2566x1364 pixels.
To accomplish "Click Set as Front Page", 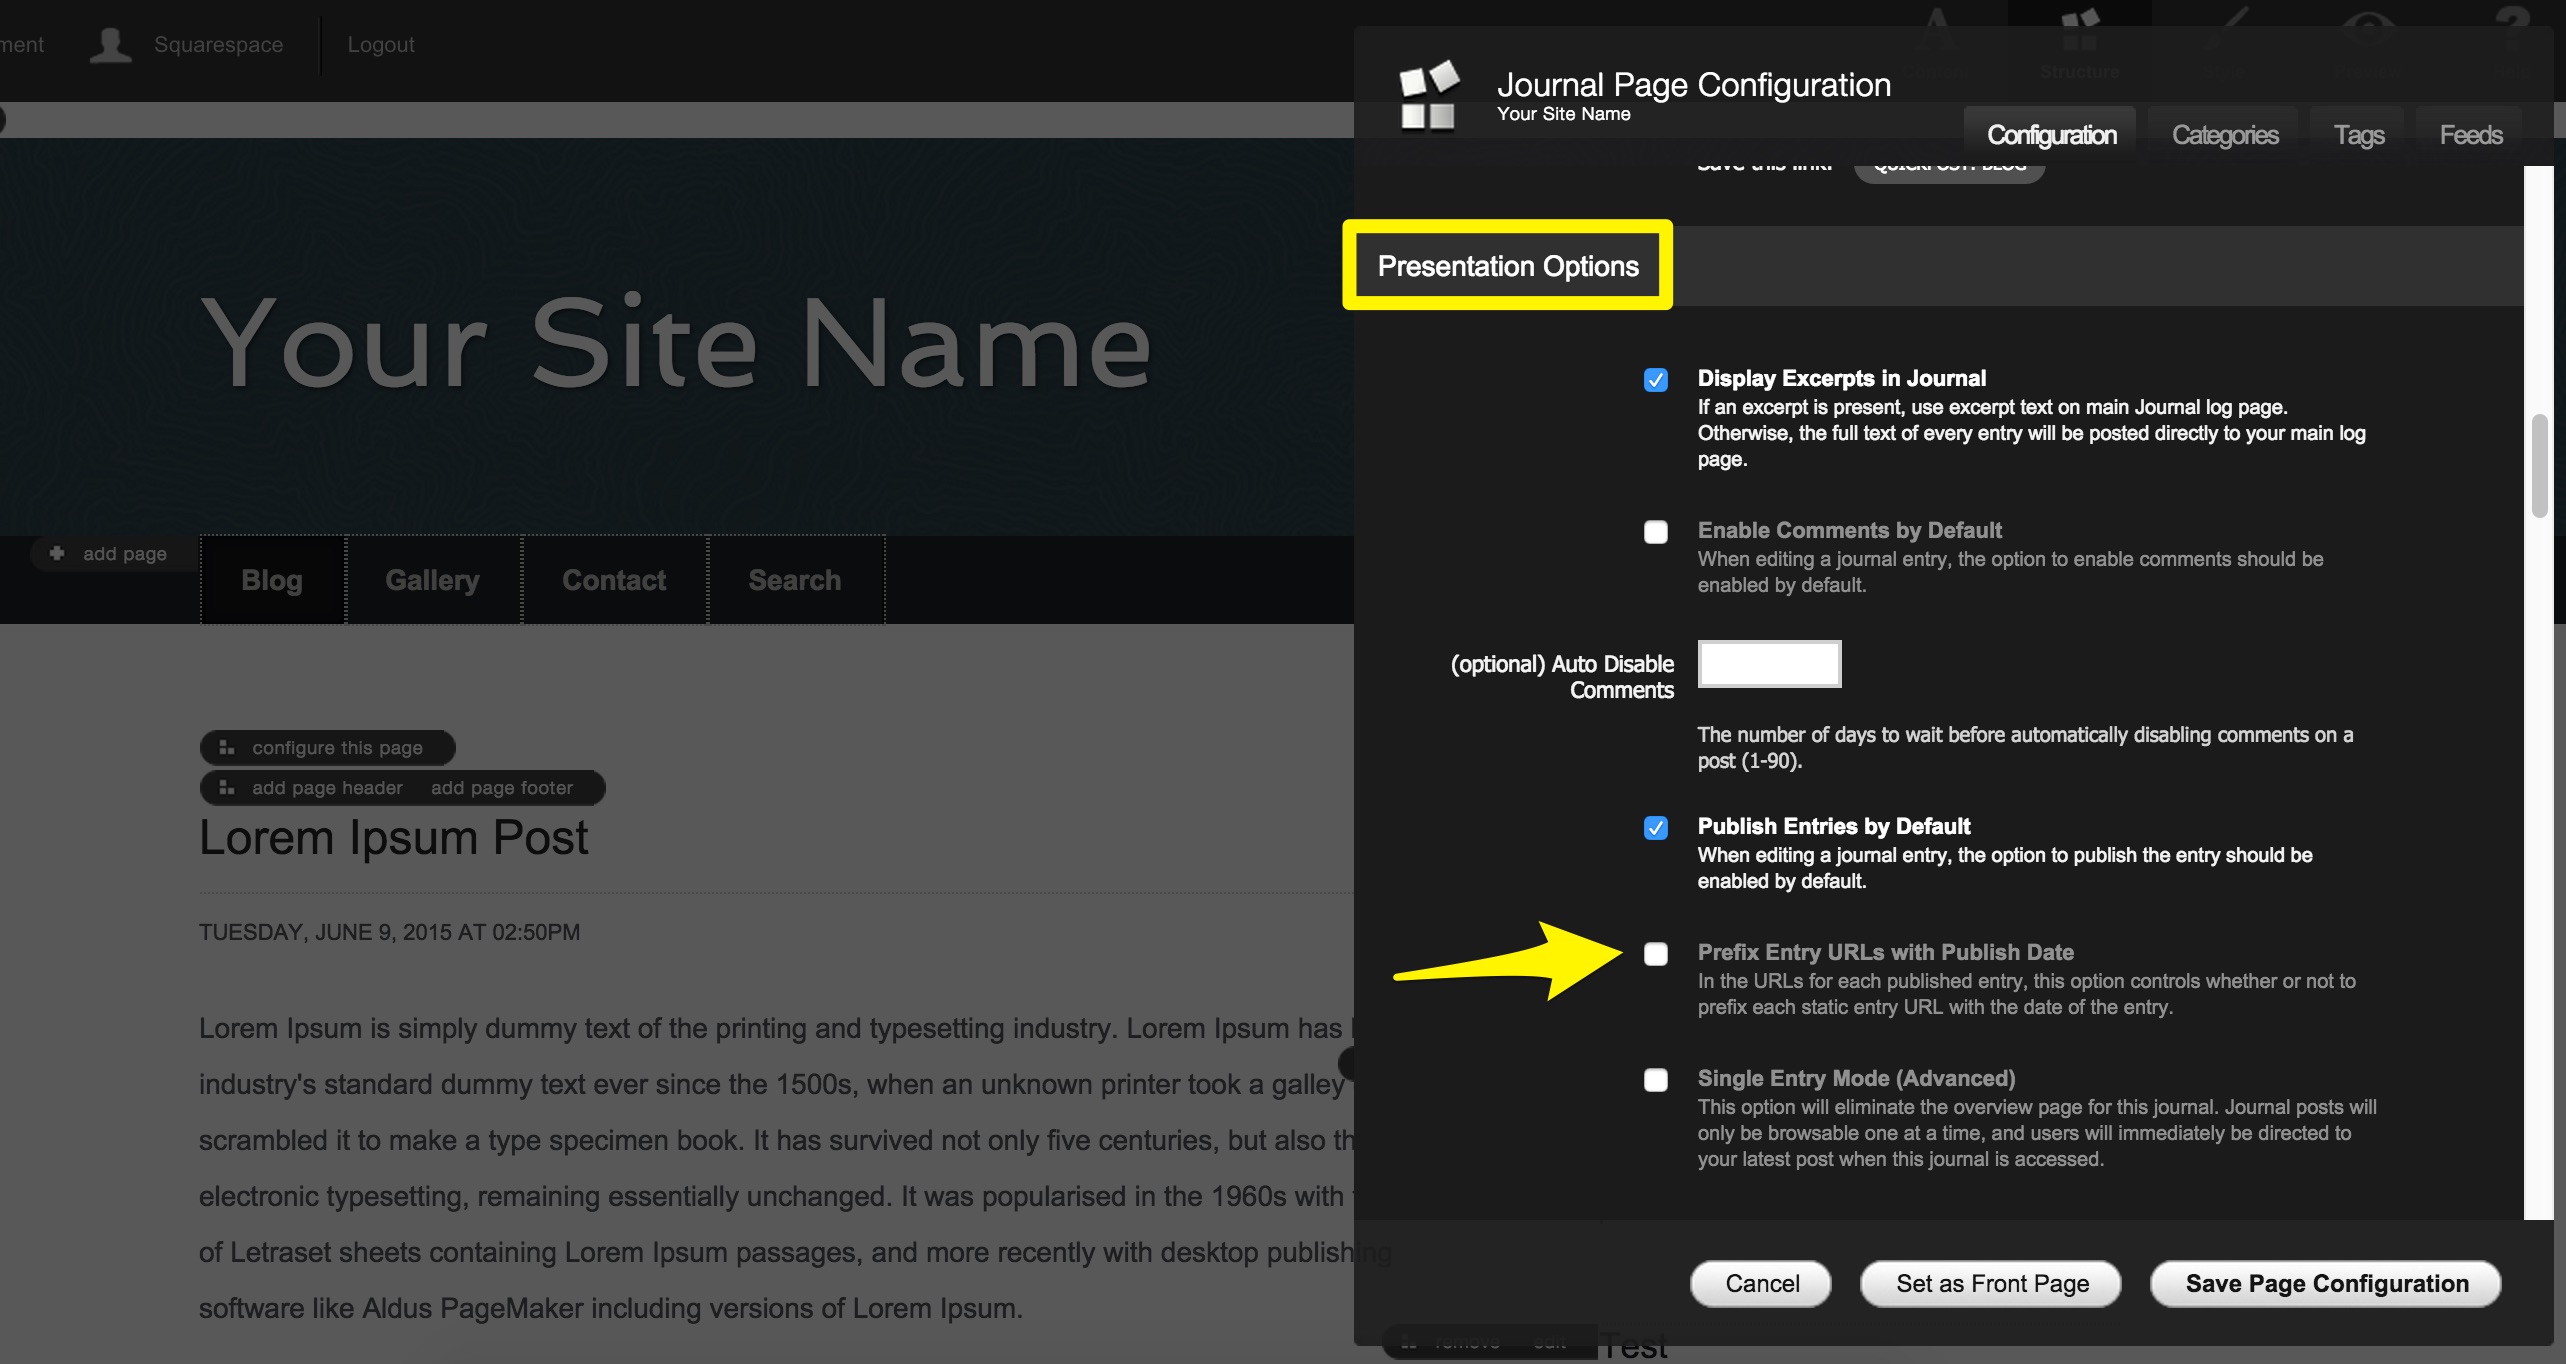I will [1991, 1283].
